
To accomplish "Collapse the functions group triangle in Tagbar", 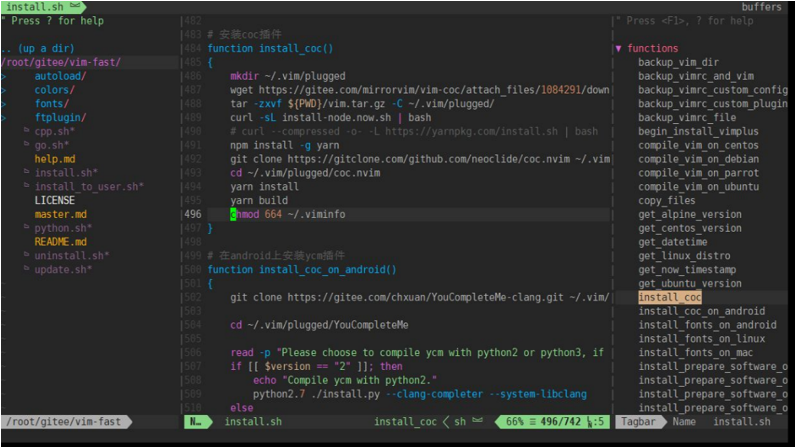I will click(x=618, y=49).
